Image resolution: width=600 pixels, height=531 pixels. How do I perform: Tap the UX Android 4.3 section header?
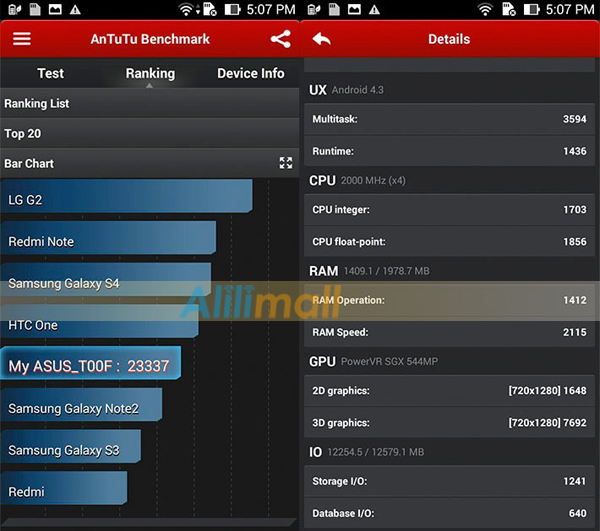pyautogui.click(x=346, y=90)
